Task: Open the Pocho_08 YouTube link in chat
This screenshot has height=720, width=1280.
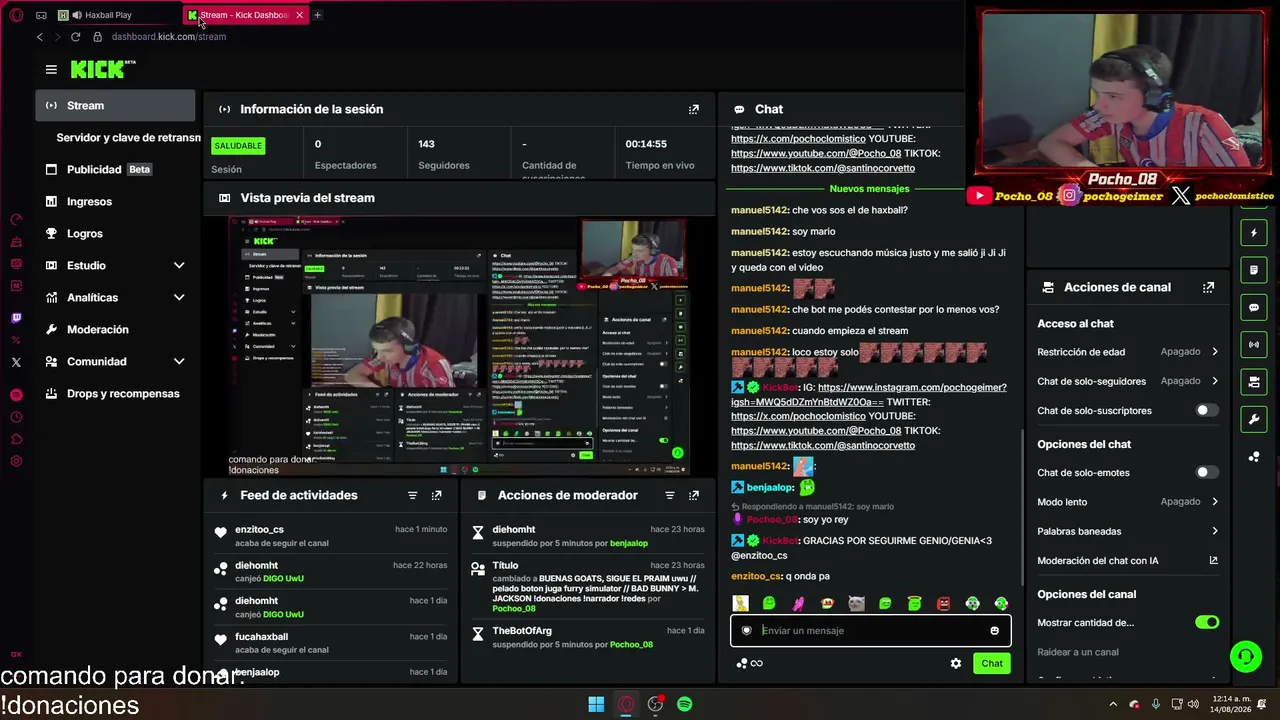Action: coord(816,431)
